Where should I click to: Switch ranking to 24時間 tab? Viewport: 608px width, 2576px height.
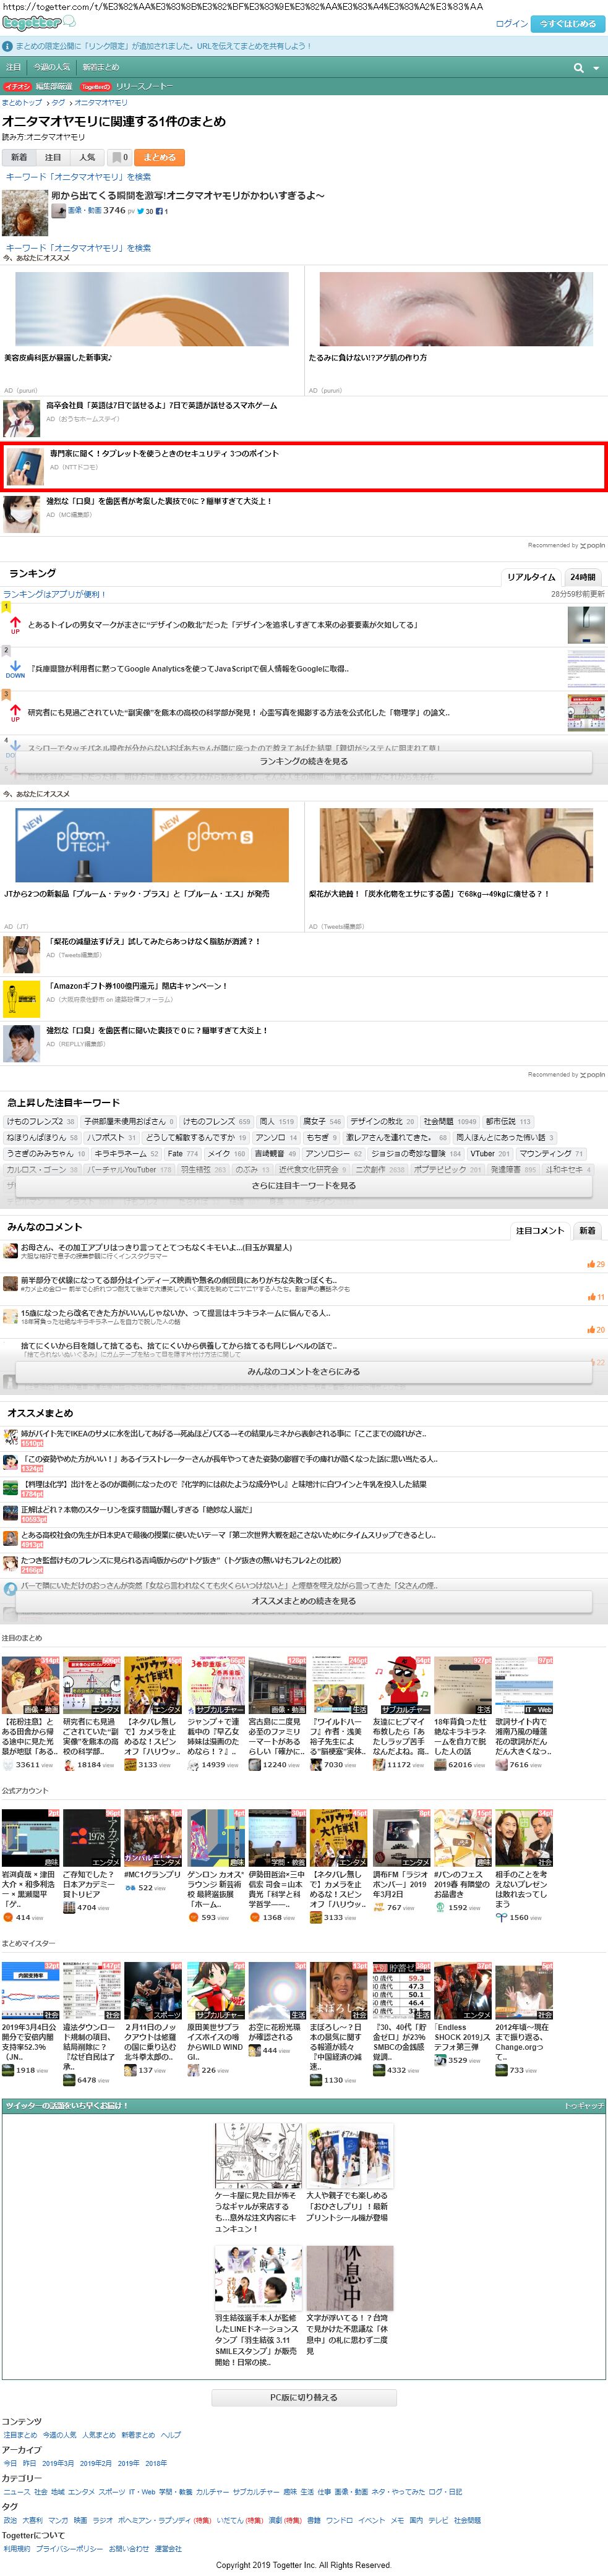click(583, 577)
